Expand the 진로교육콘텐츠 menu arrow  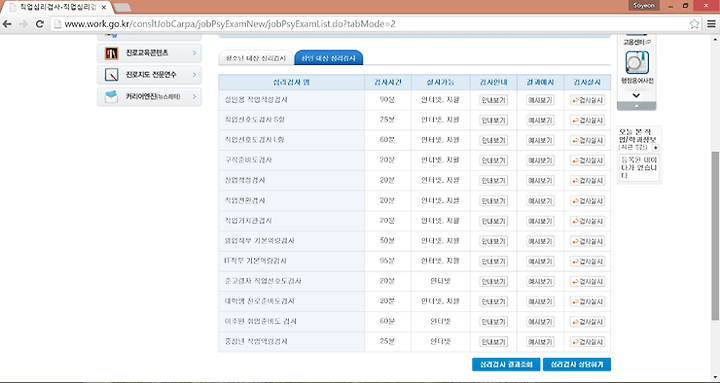click(194, 53)
